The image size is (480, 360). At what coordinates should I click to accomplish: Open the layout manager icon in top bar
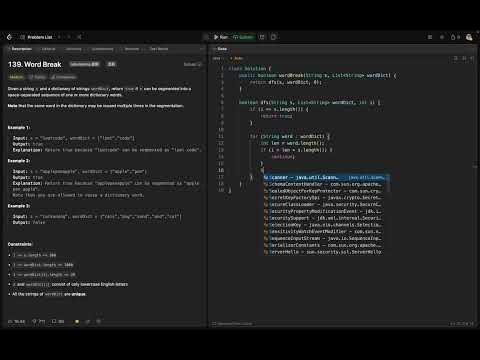coord(430,37)
